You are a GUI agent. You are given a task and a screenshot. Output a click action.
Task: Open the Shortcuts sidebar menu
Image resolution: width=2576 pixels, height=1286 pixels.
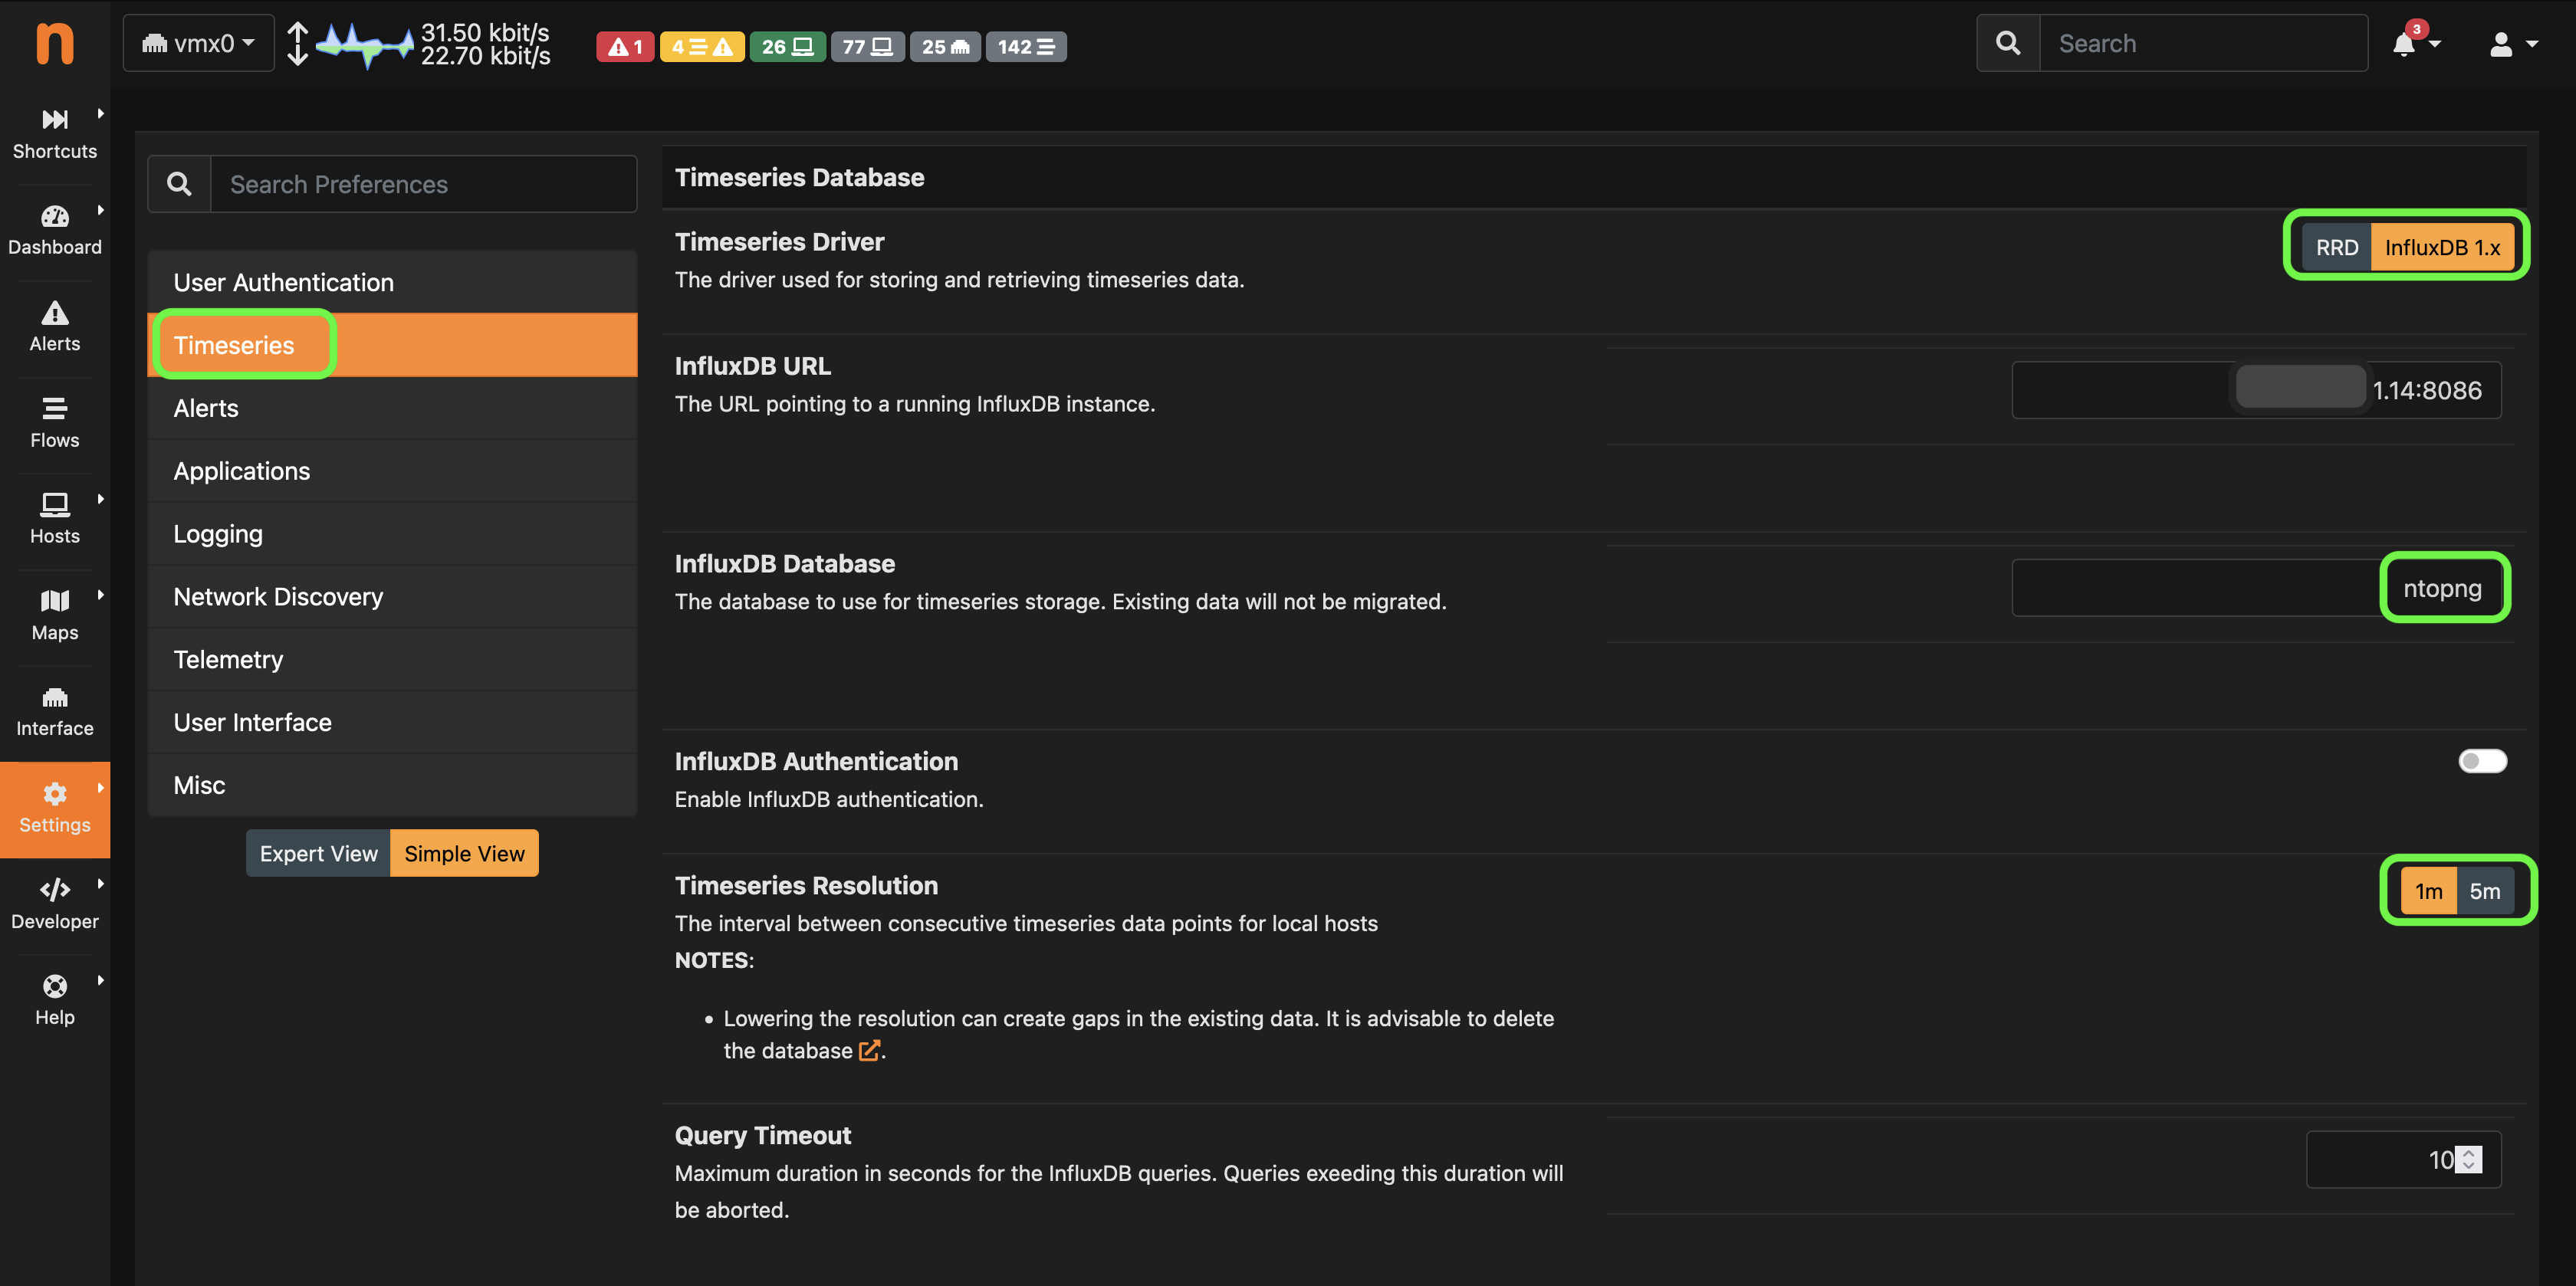[x=55, y=134]
